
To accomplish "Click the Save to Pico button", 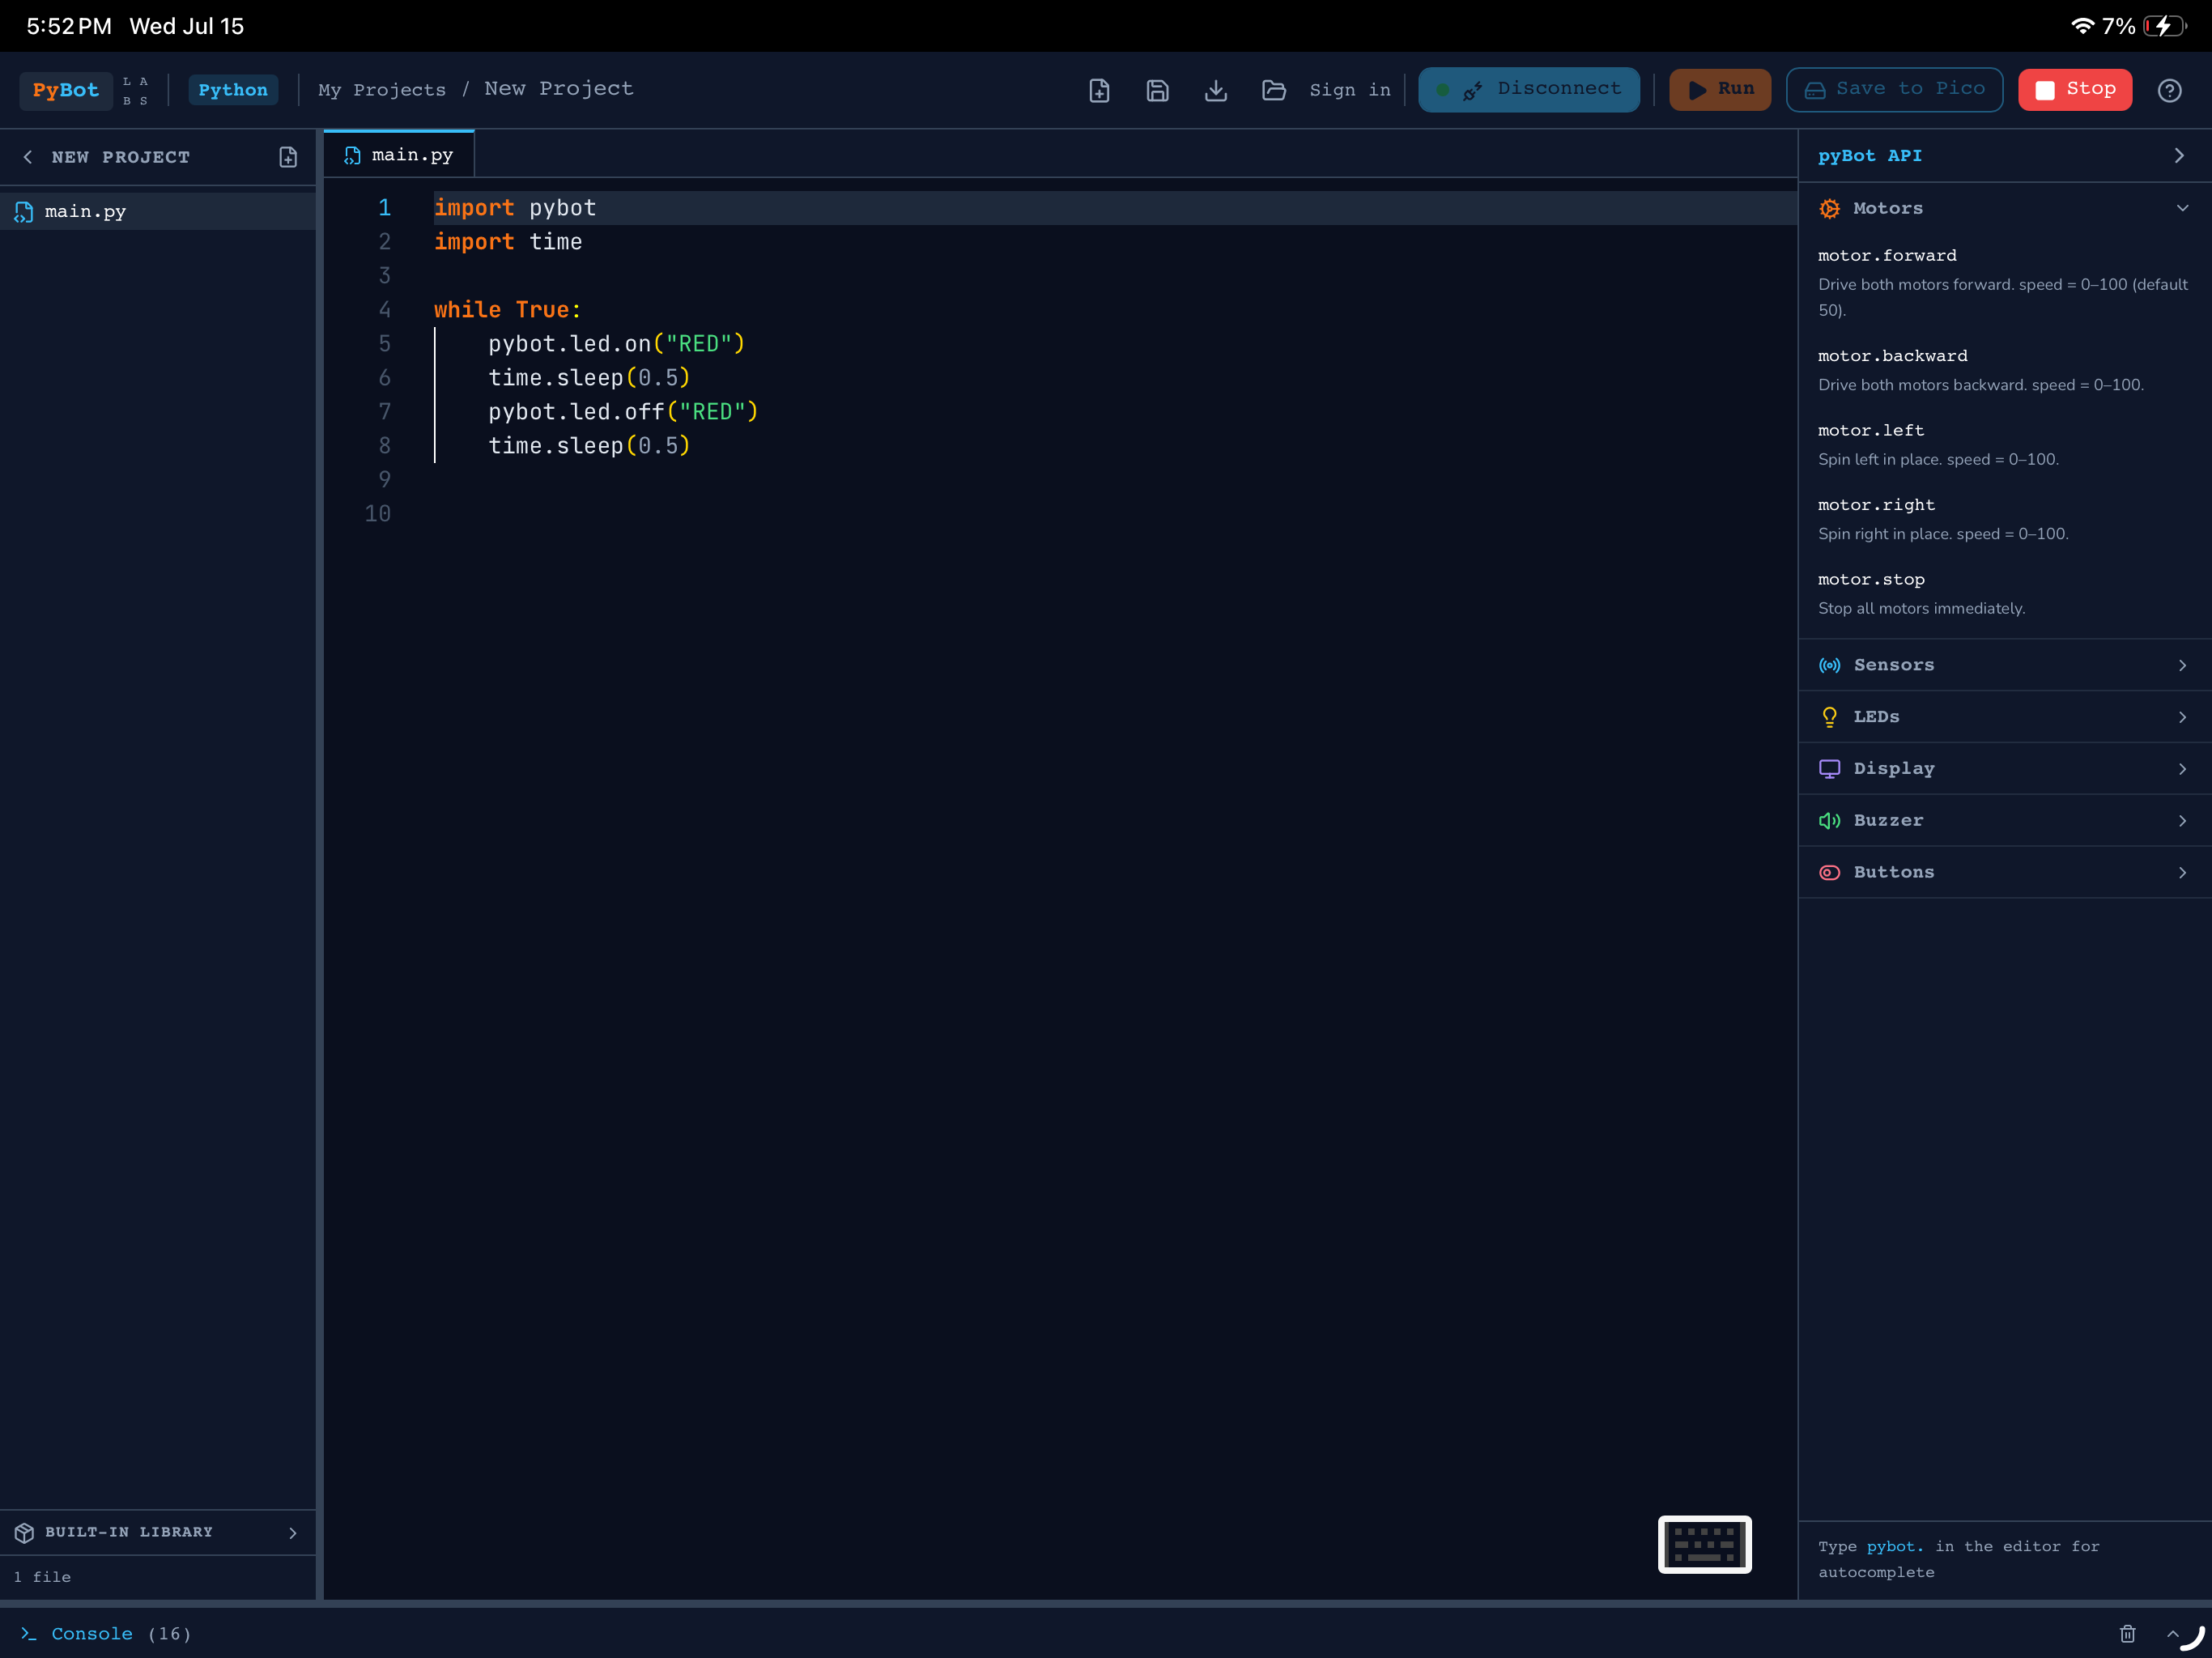I will [x=1894, y=89].
